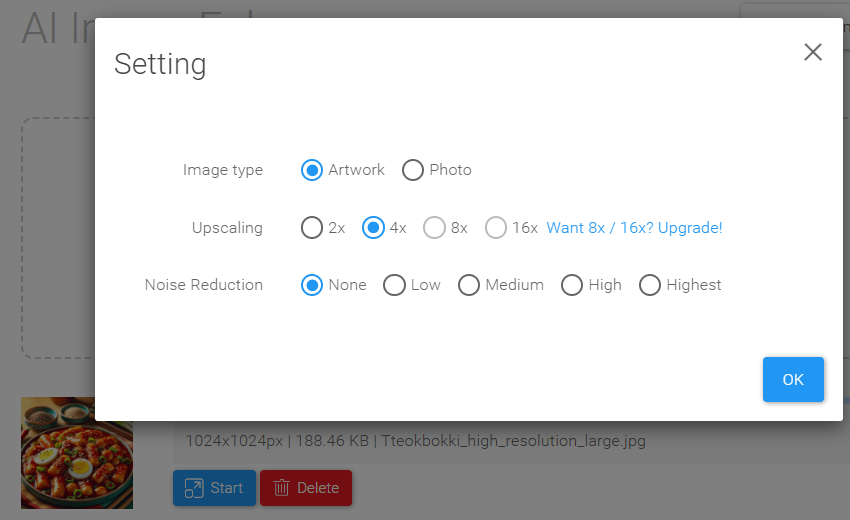Click the red Delete button

(x=306, y=488)
